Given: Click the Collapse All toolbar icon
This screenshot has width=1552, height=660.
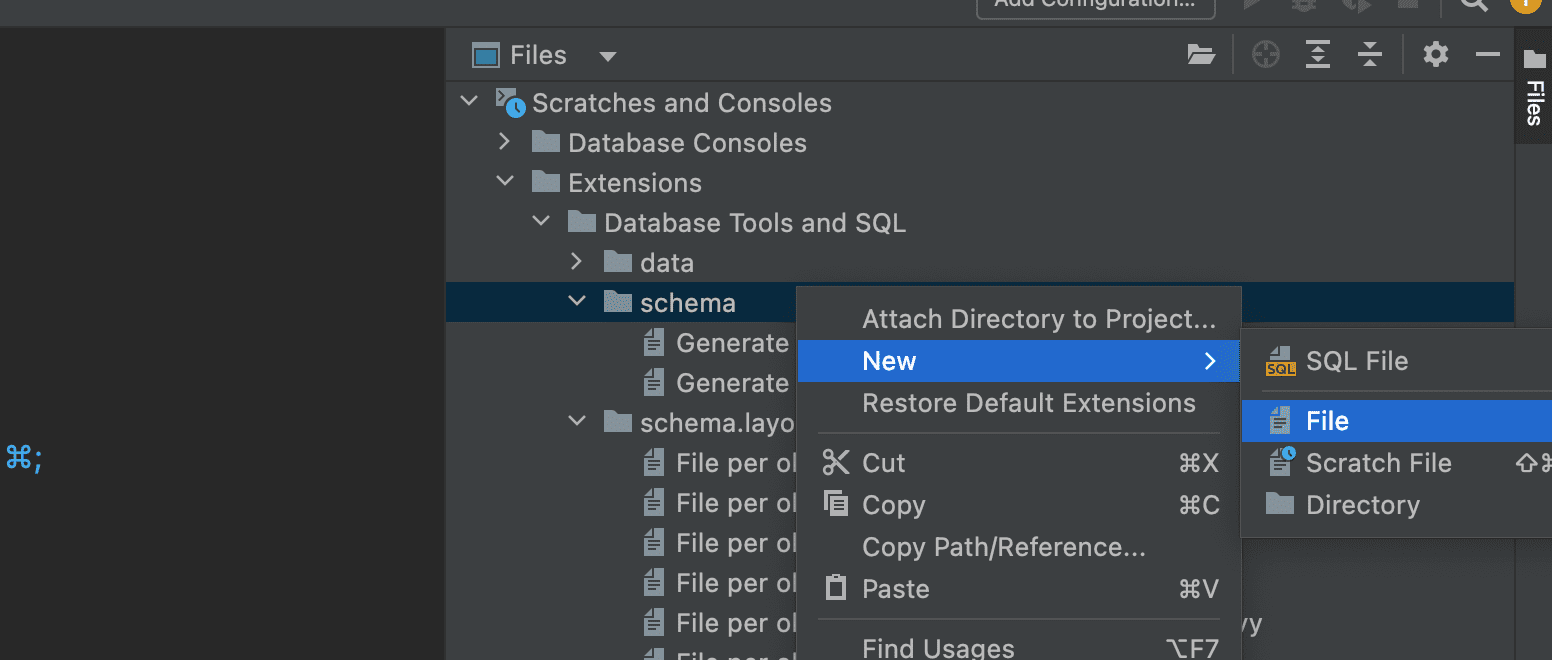Looking at the screenshot, I should [1370, 55].
